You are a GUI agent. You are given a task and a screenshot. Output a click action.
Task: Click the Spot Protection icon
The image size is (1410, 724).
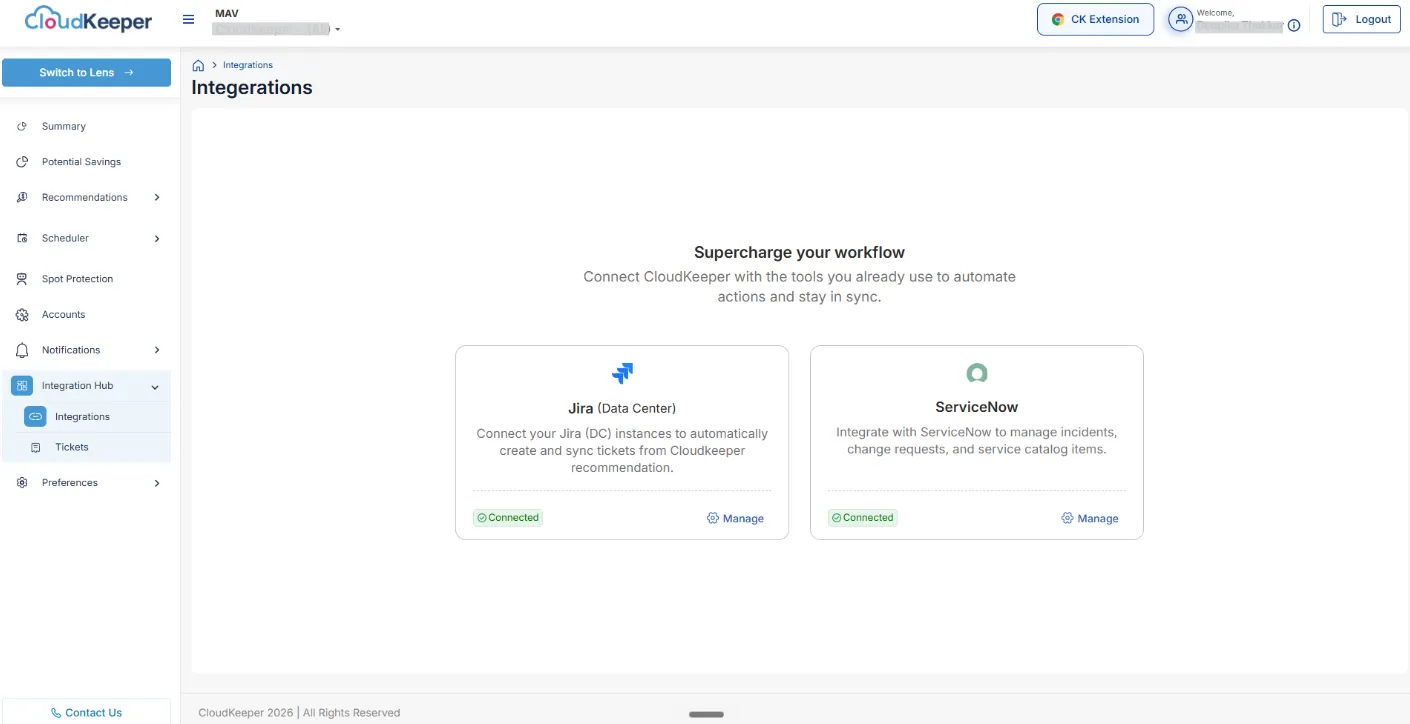pyautogui.click(x=22, y=279)
